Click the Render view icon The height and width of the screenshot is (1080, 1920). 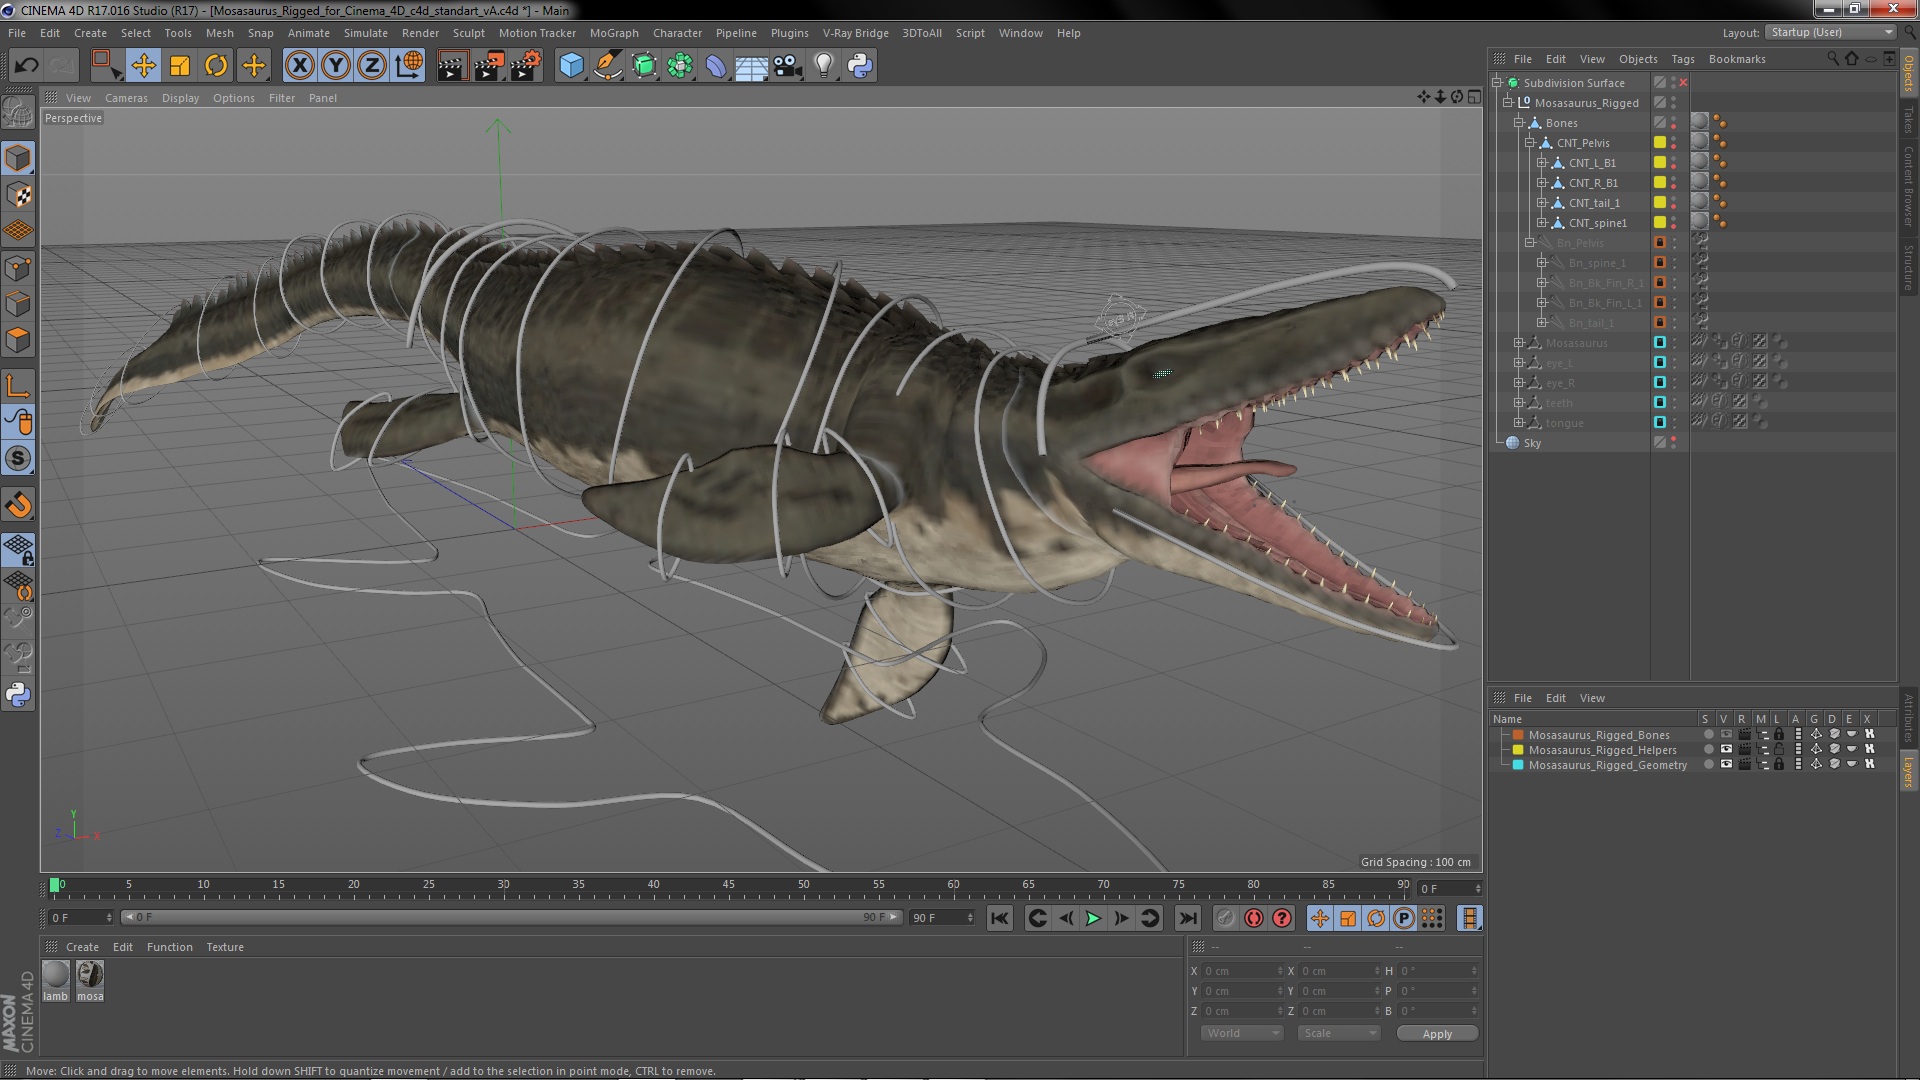coord(452,63)
